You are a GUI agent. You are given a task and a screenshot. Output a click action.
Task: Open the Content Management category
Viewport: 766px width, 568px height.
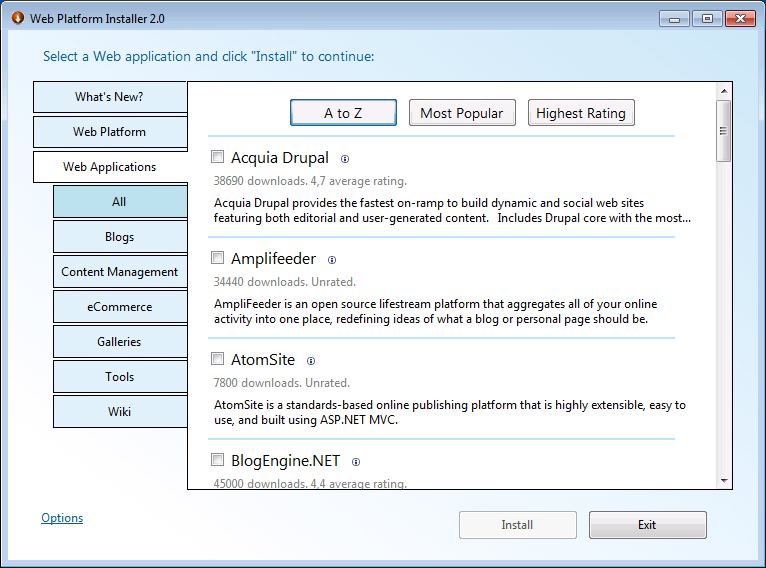pyautogui.click(x=120, y=272)
